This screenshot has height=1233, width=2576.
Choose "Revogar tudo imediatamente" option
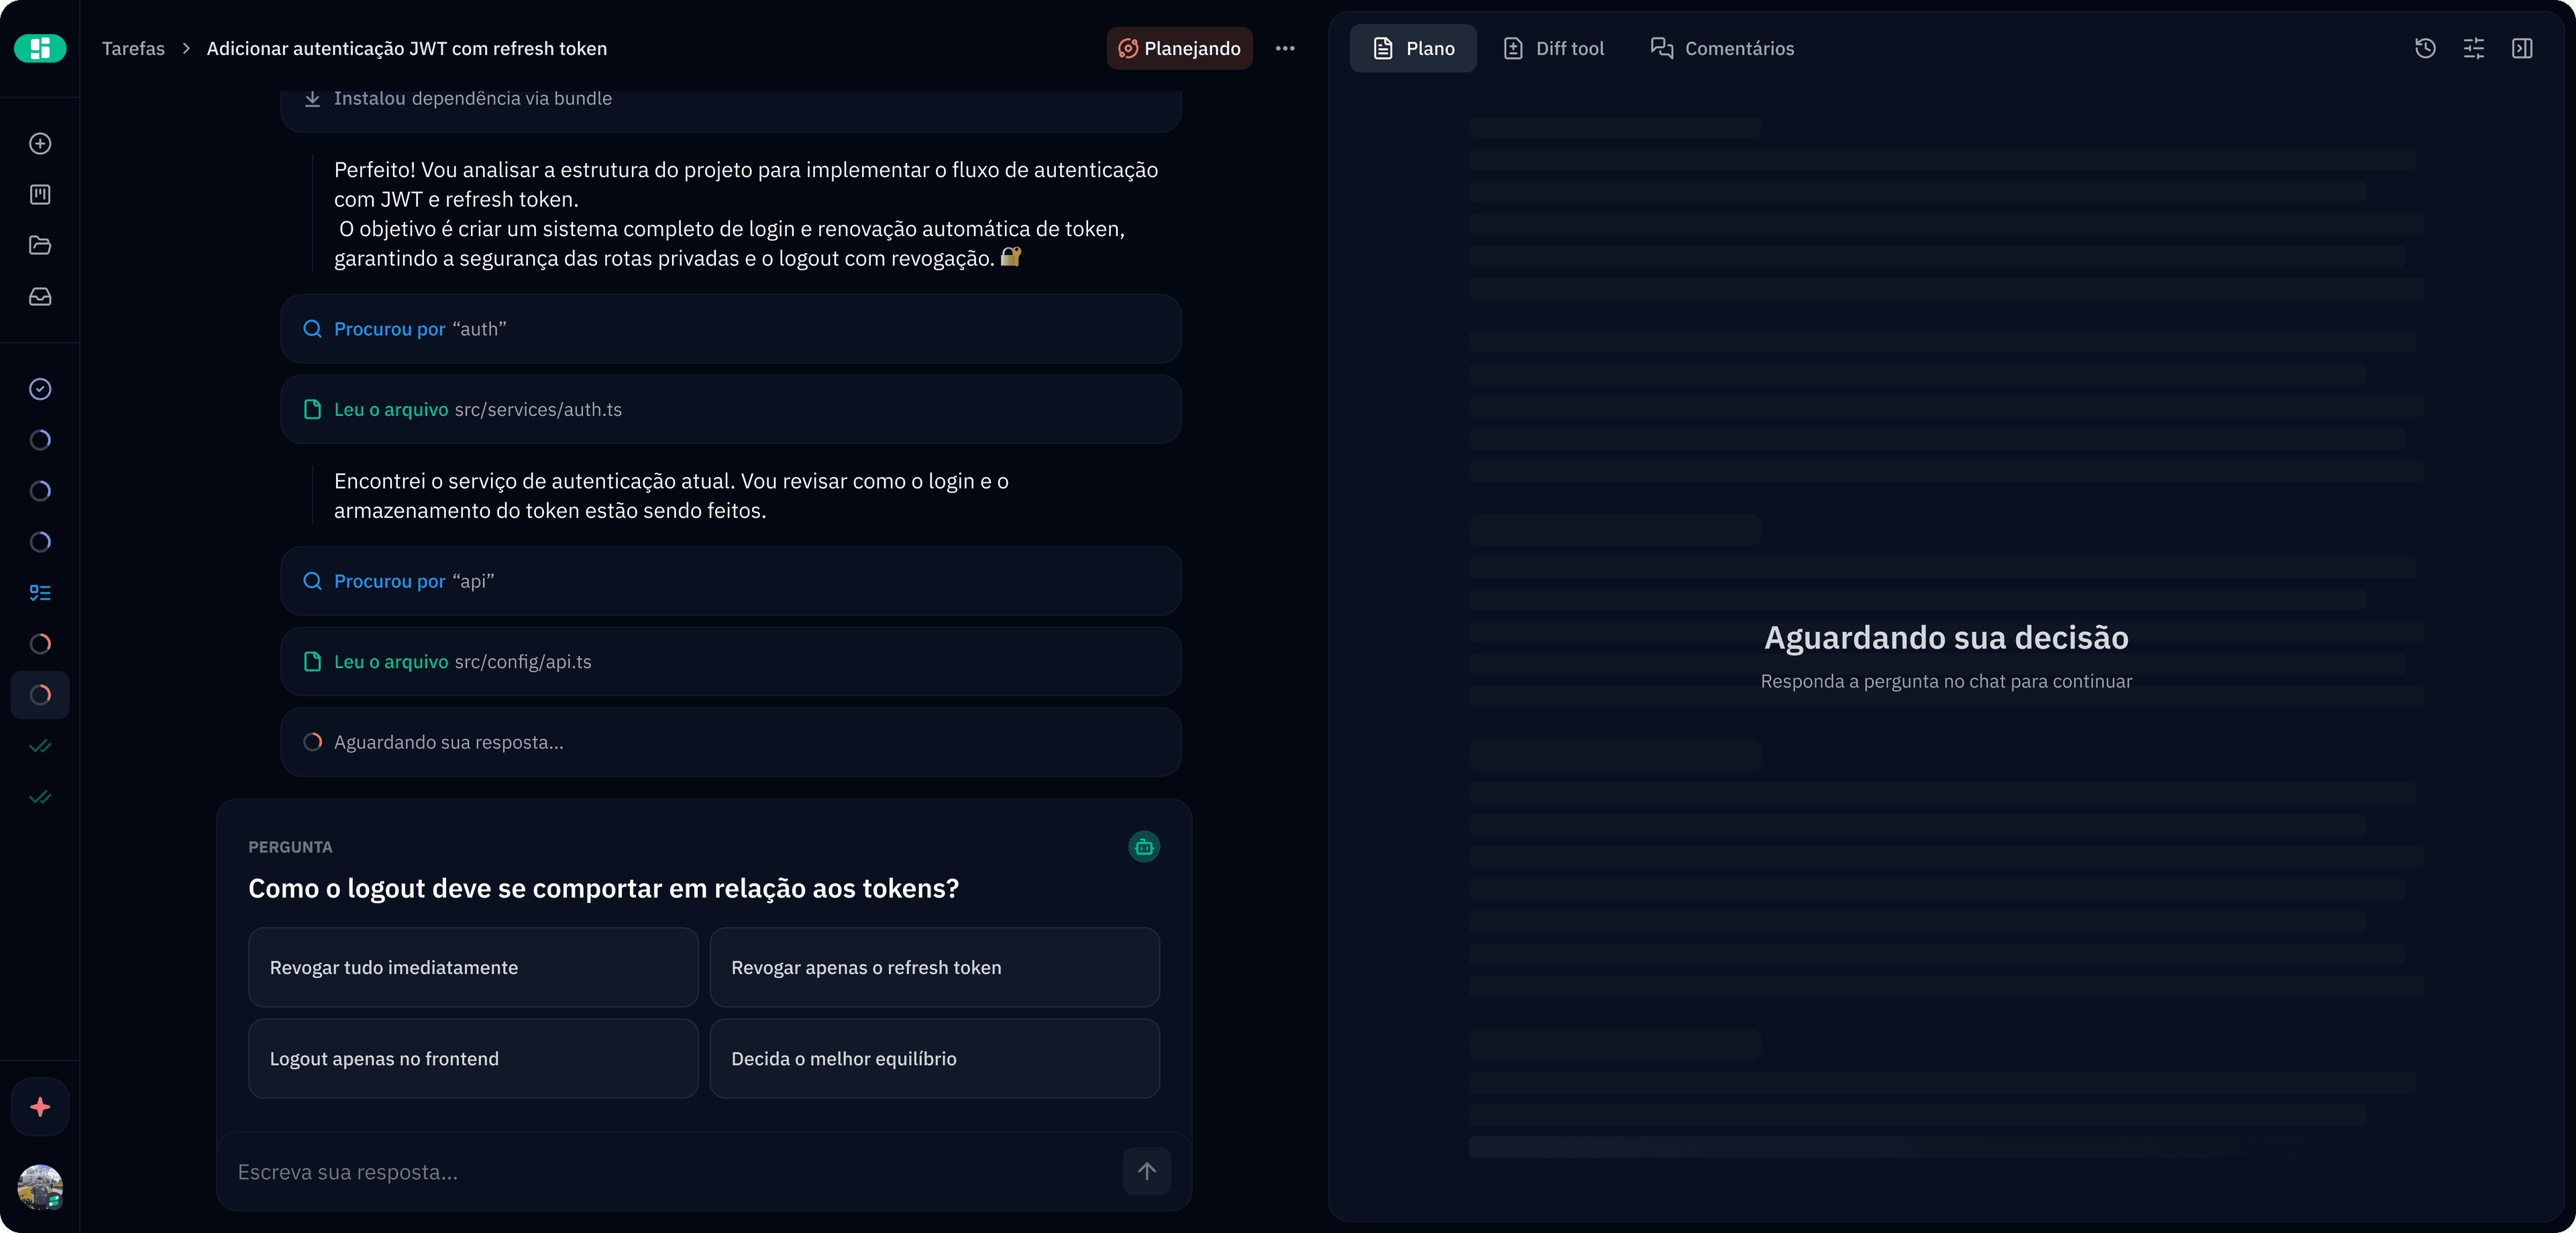click(472, 967)
